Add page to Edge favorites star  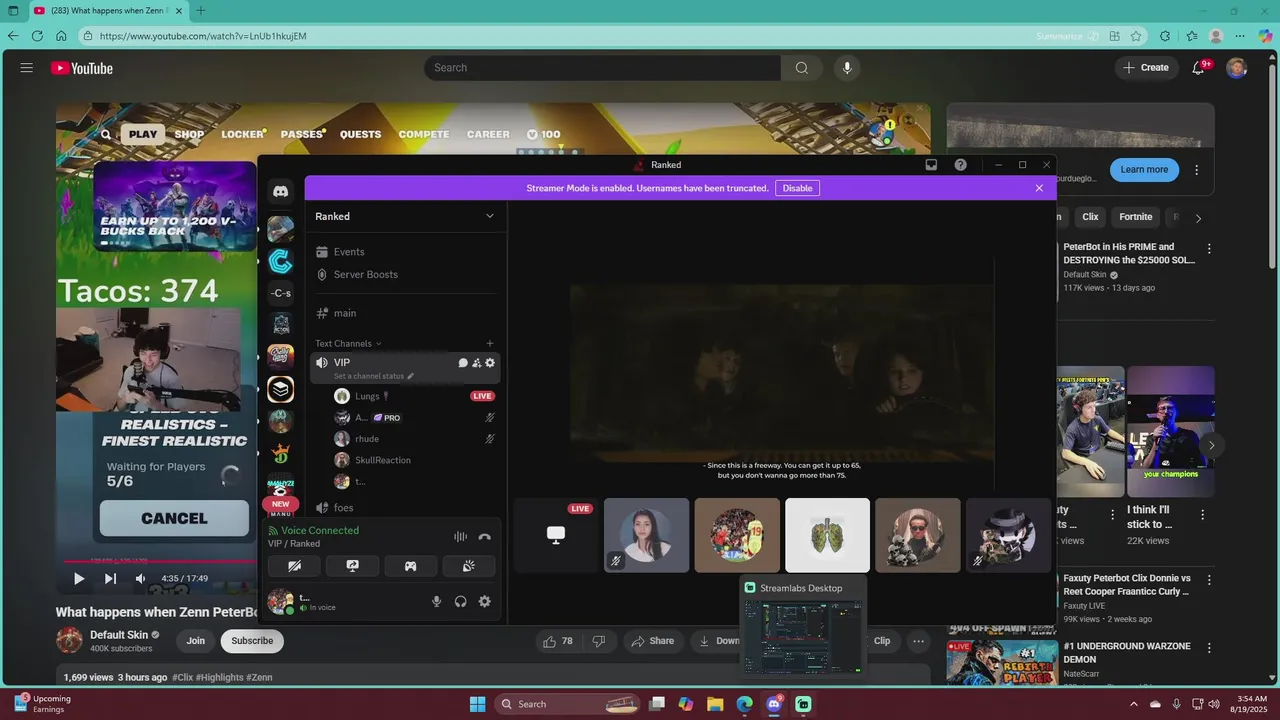click(x=1136, y=36)
